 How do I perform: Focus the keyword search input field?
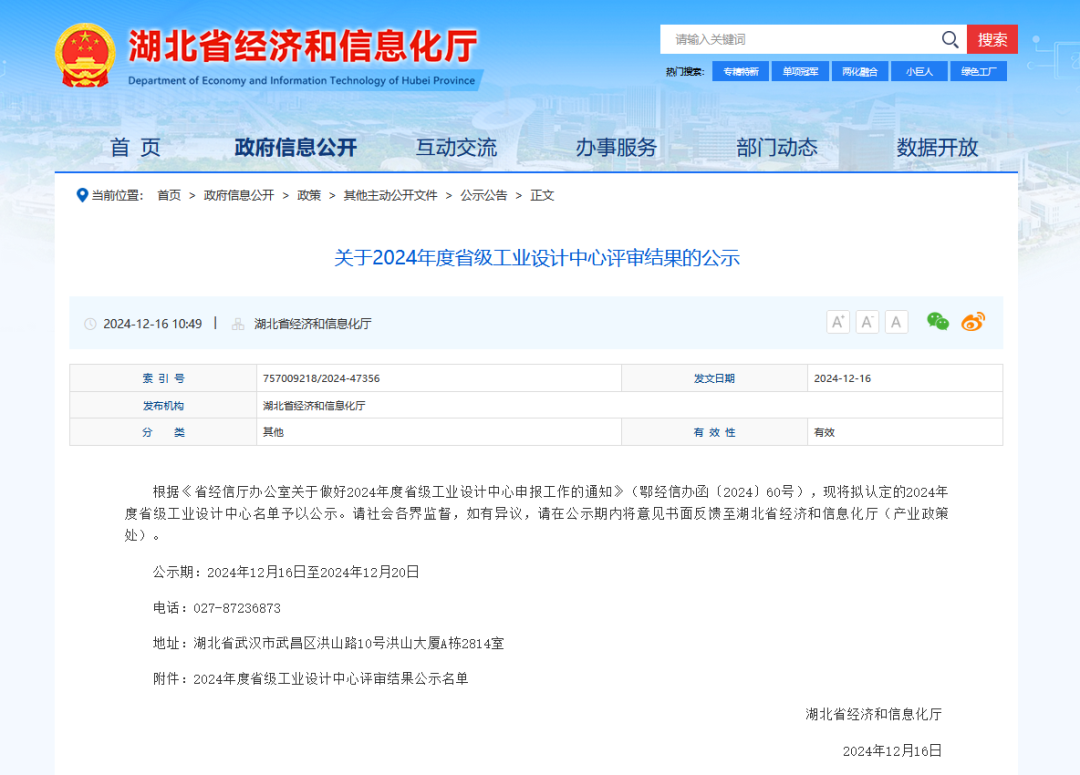pyautogui.click(x=800, y=39)
